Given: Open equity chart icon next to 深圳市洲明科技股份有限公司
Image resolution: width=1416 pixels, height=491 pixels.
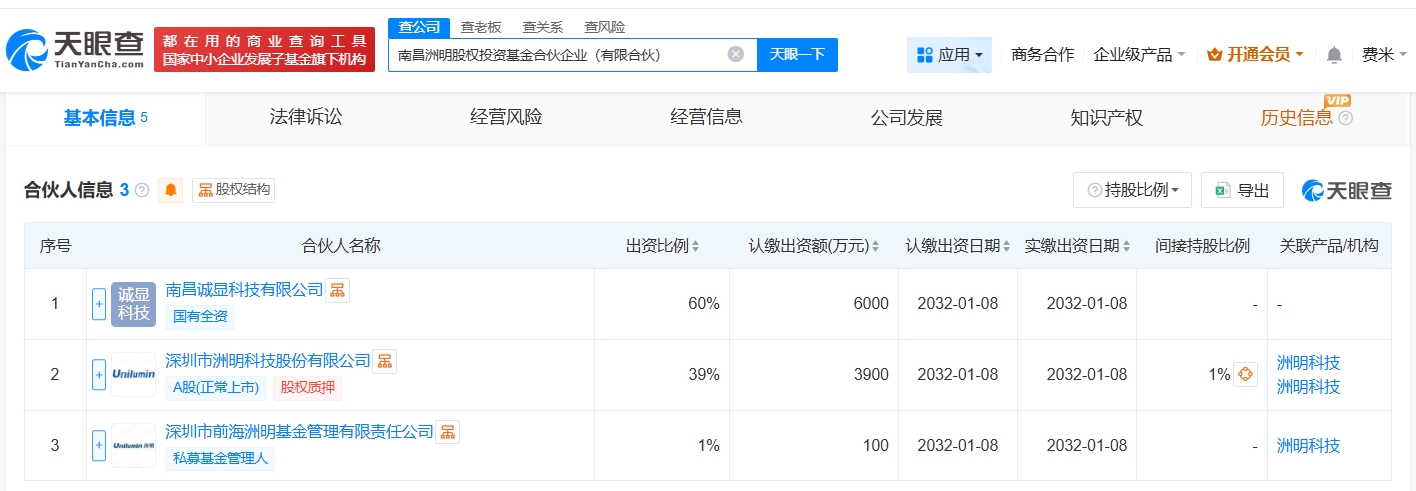Looking at the screenshot, I should pyautogui.click(x=385, y=361).
